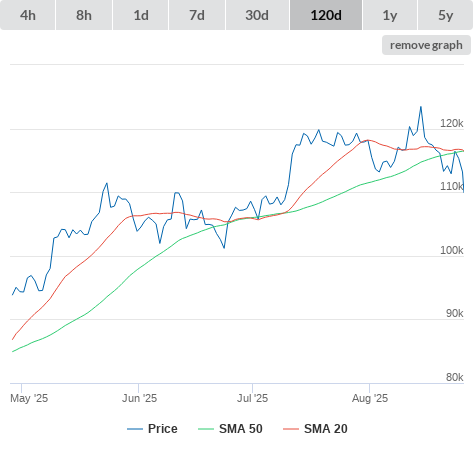Click the green SMA 50 line swatch
474x455 pixels.
[206, 429]
